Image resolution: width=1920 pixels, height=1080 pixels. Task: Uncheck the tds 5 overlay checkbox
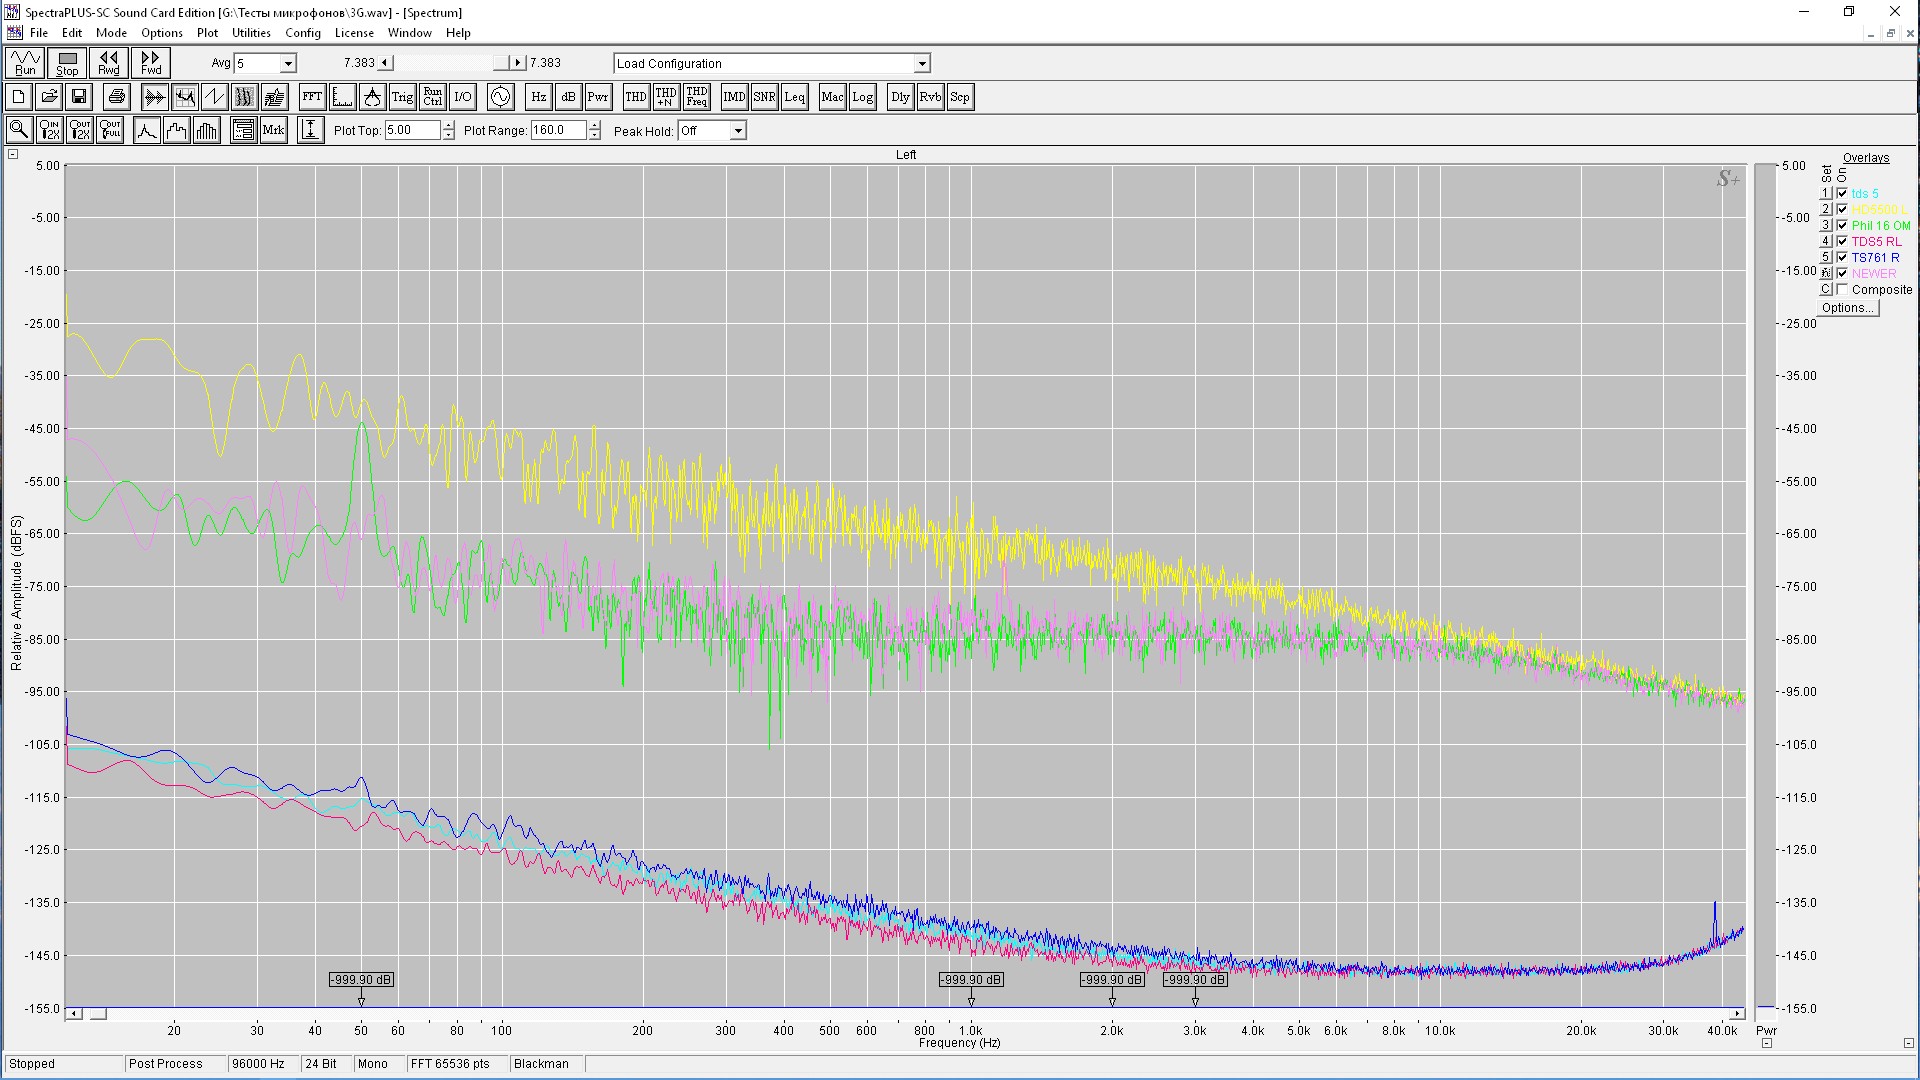click(x=1842, y=194)
